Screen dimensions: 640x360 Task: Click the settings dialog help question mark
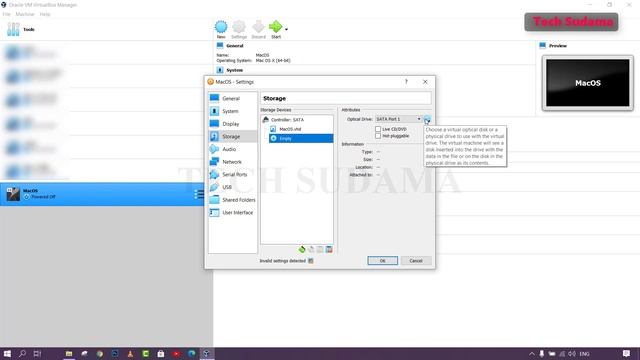pos(406,82)
